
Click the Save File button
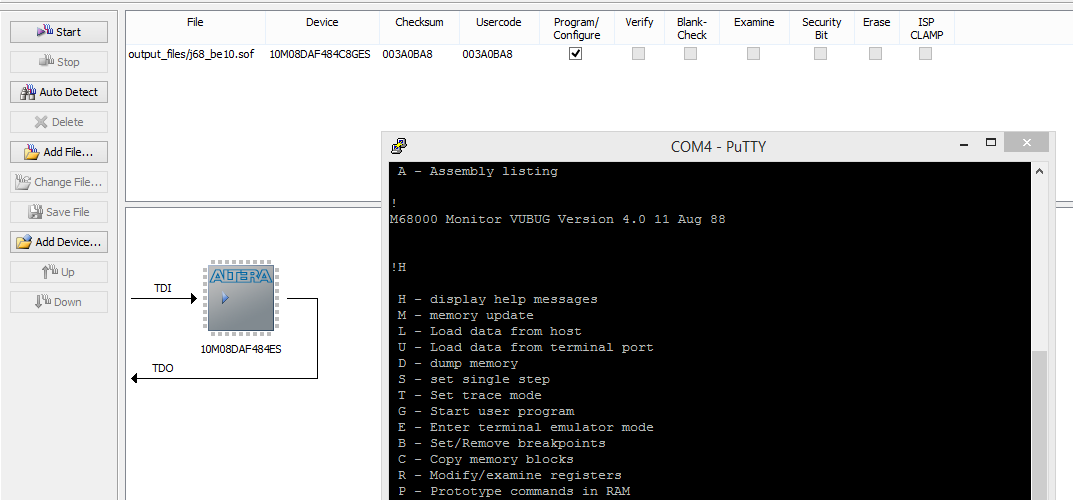point(59,212)
